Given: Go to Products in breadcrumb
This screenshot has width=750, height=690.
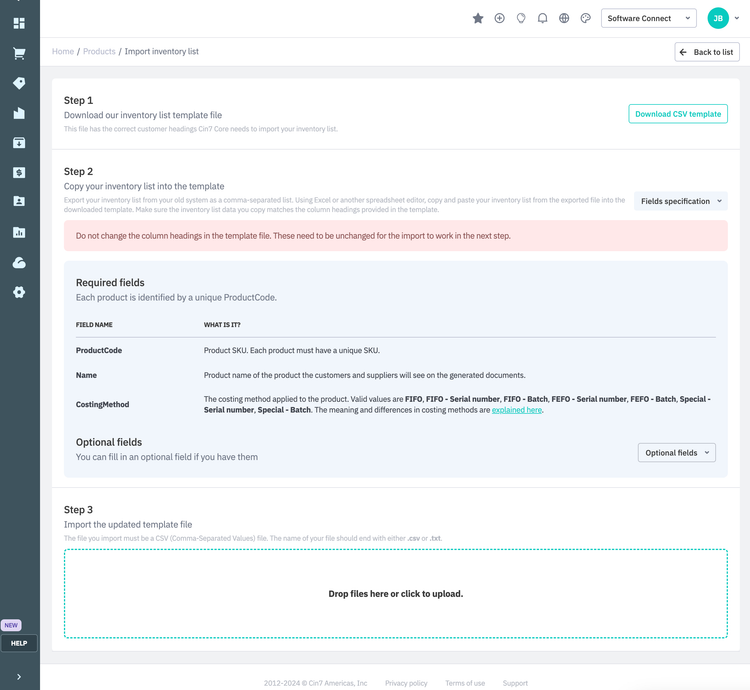Looking at the screenshot, I should (99, 51).
